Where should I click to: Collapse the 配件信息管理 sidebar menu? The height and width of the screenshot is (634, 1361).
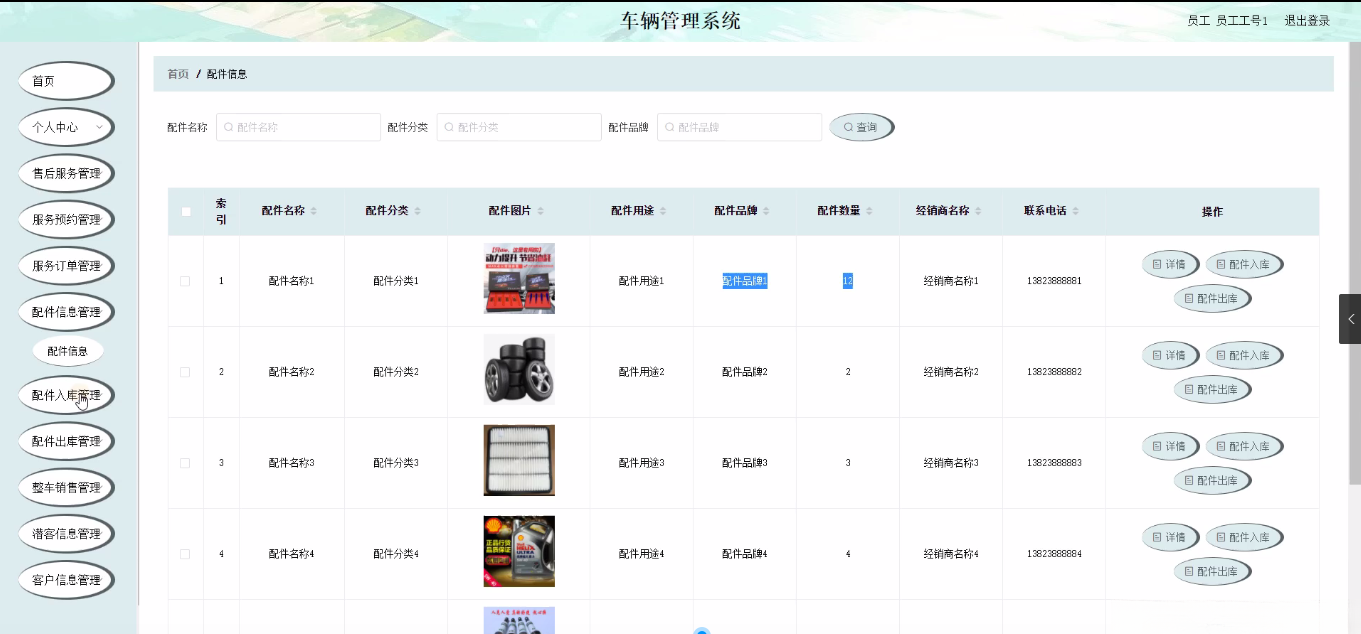pyautogui.click(x=66, y=312)
